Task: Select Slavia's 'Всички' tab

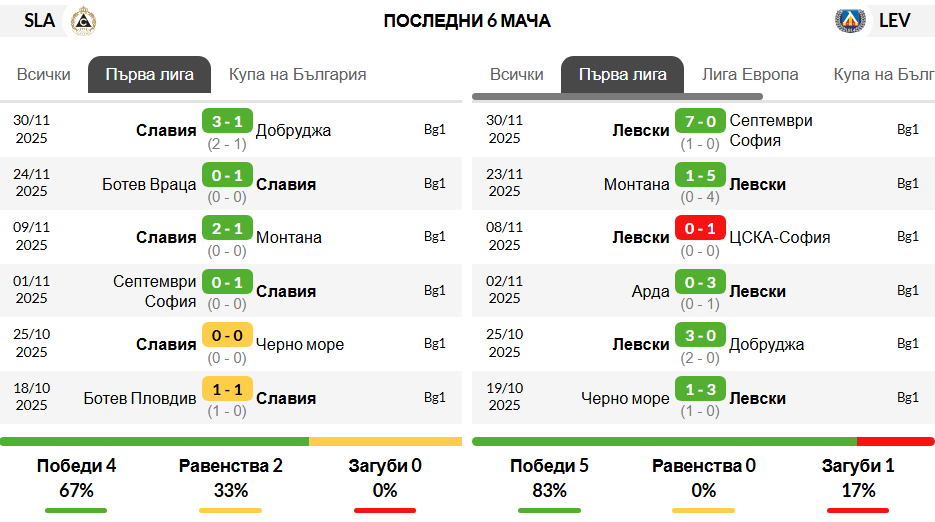Action: pyautogui.click(x=44, y=75)
